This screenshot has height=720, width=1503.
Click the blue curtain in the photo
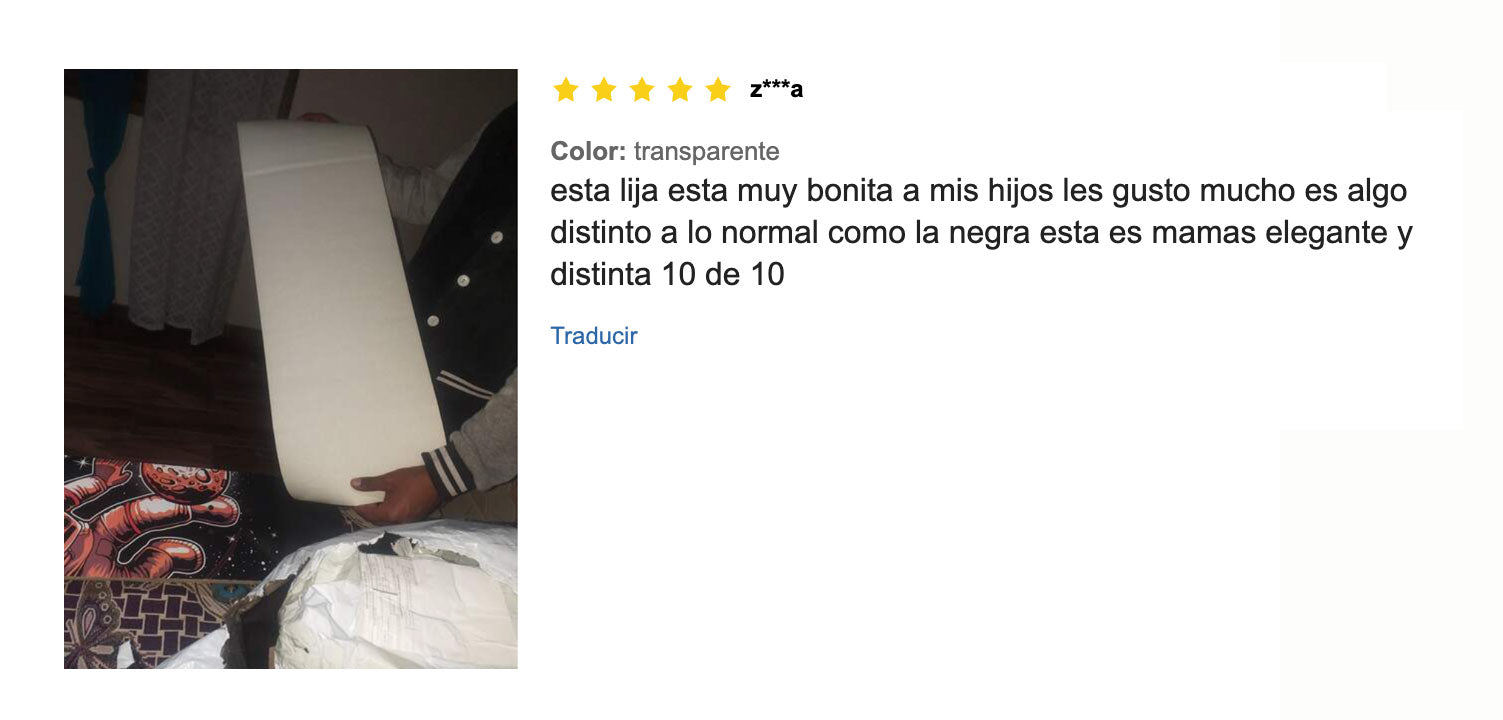point(99,190)
